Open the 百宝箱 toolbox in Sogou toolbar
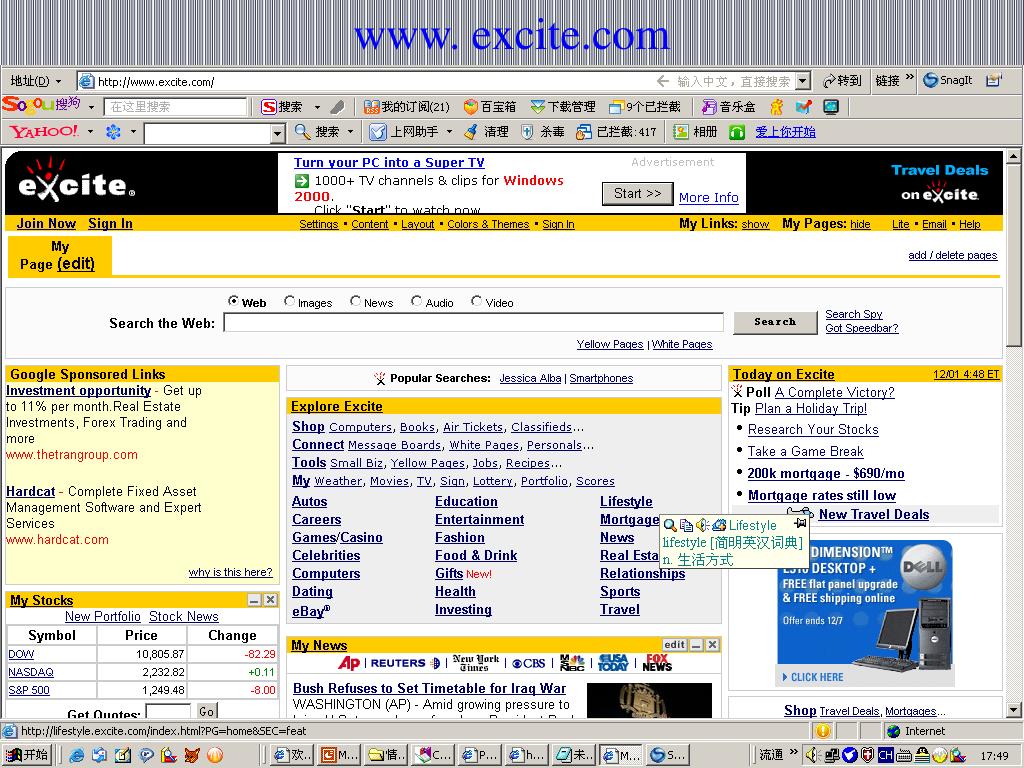This screenshot has height=768, width=1024. click(x=490, y=106)
